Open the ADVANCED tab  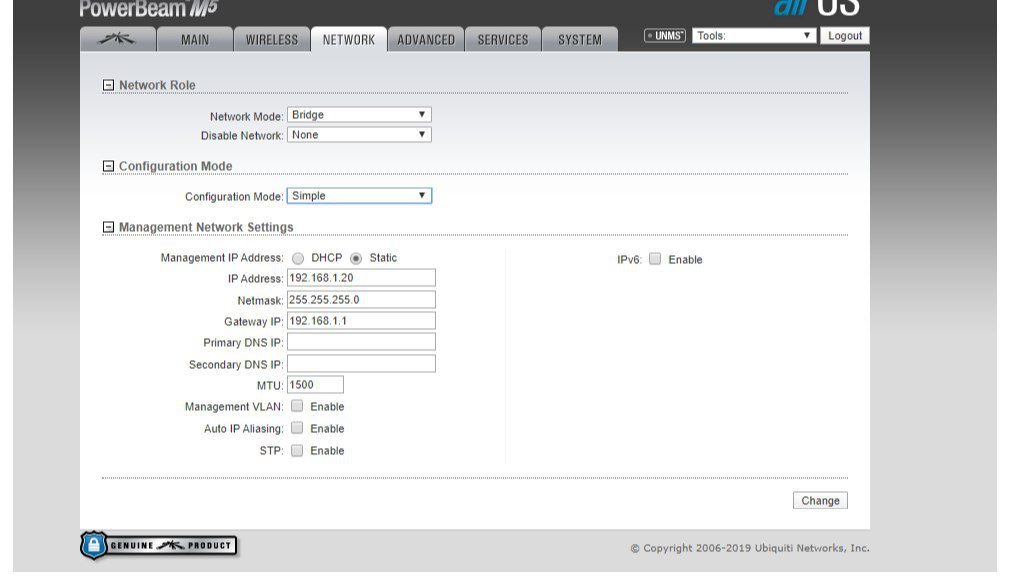tap(426, 39)
